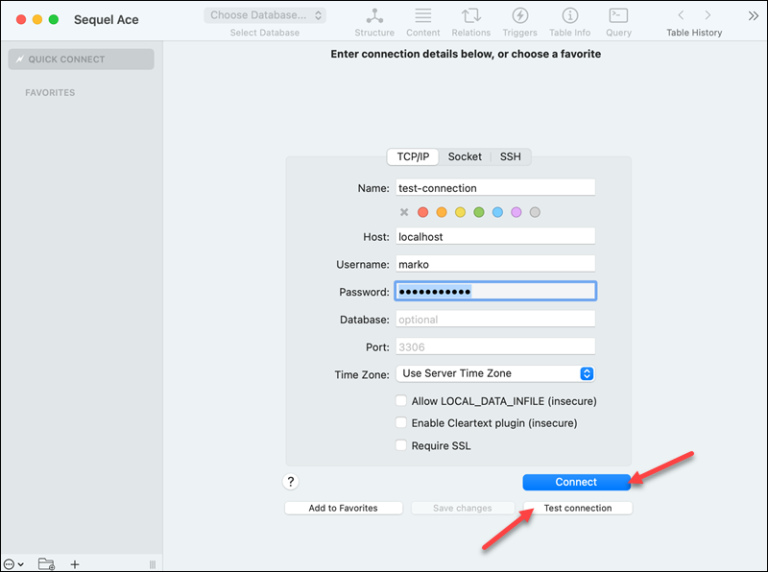Select the Relations toolbar icon
This screenshot has height=572, width=768.
point(470,17)
